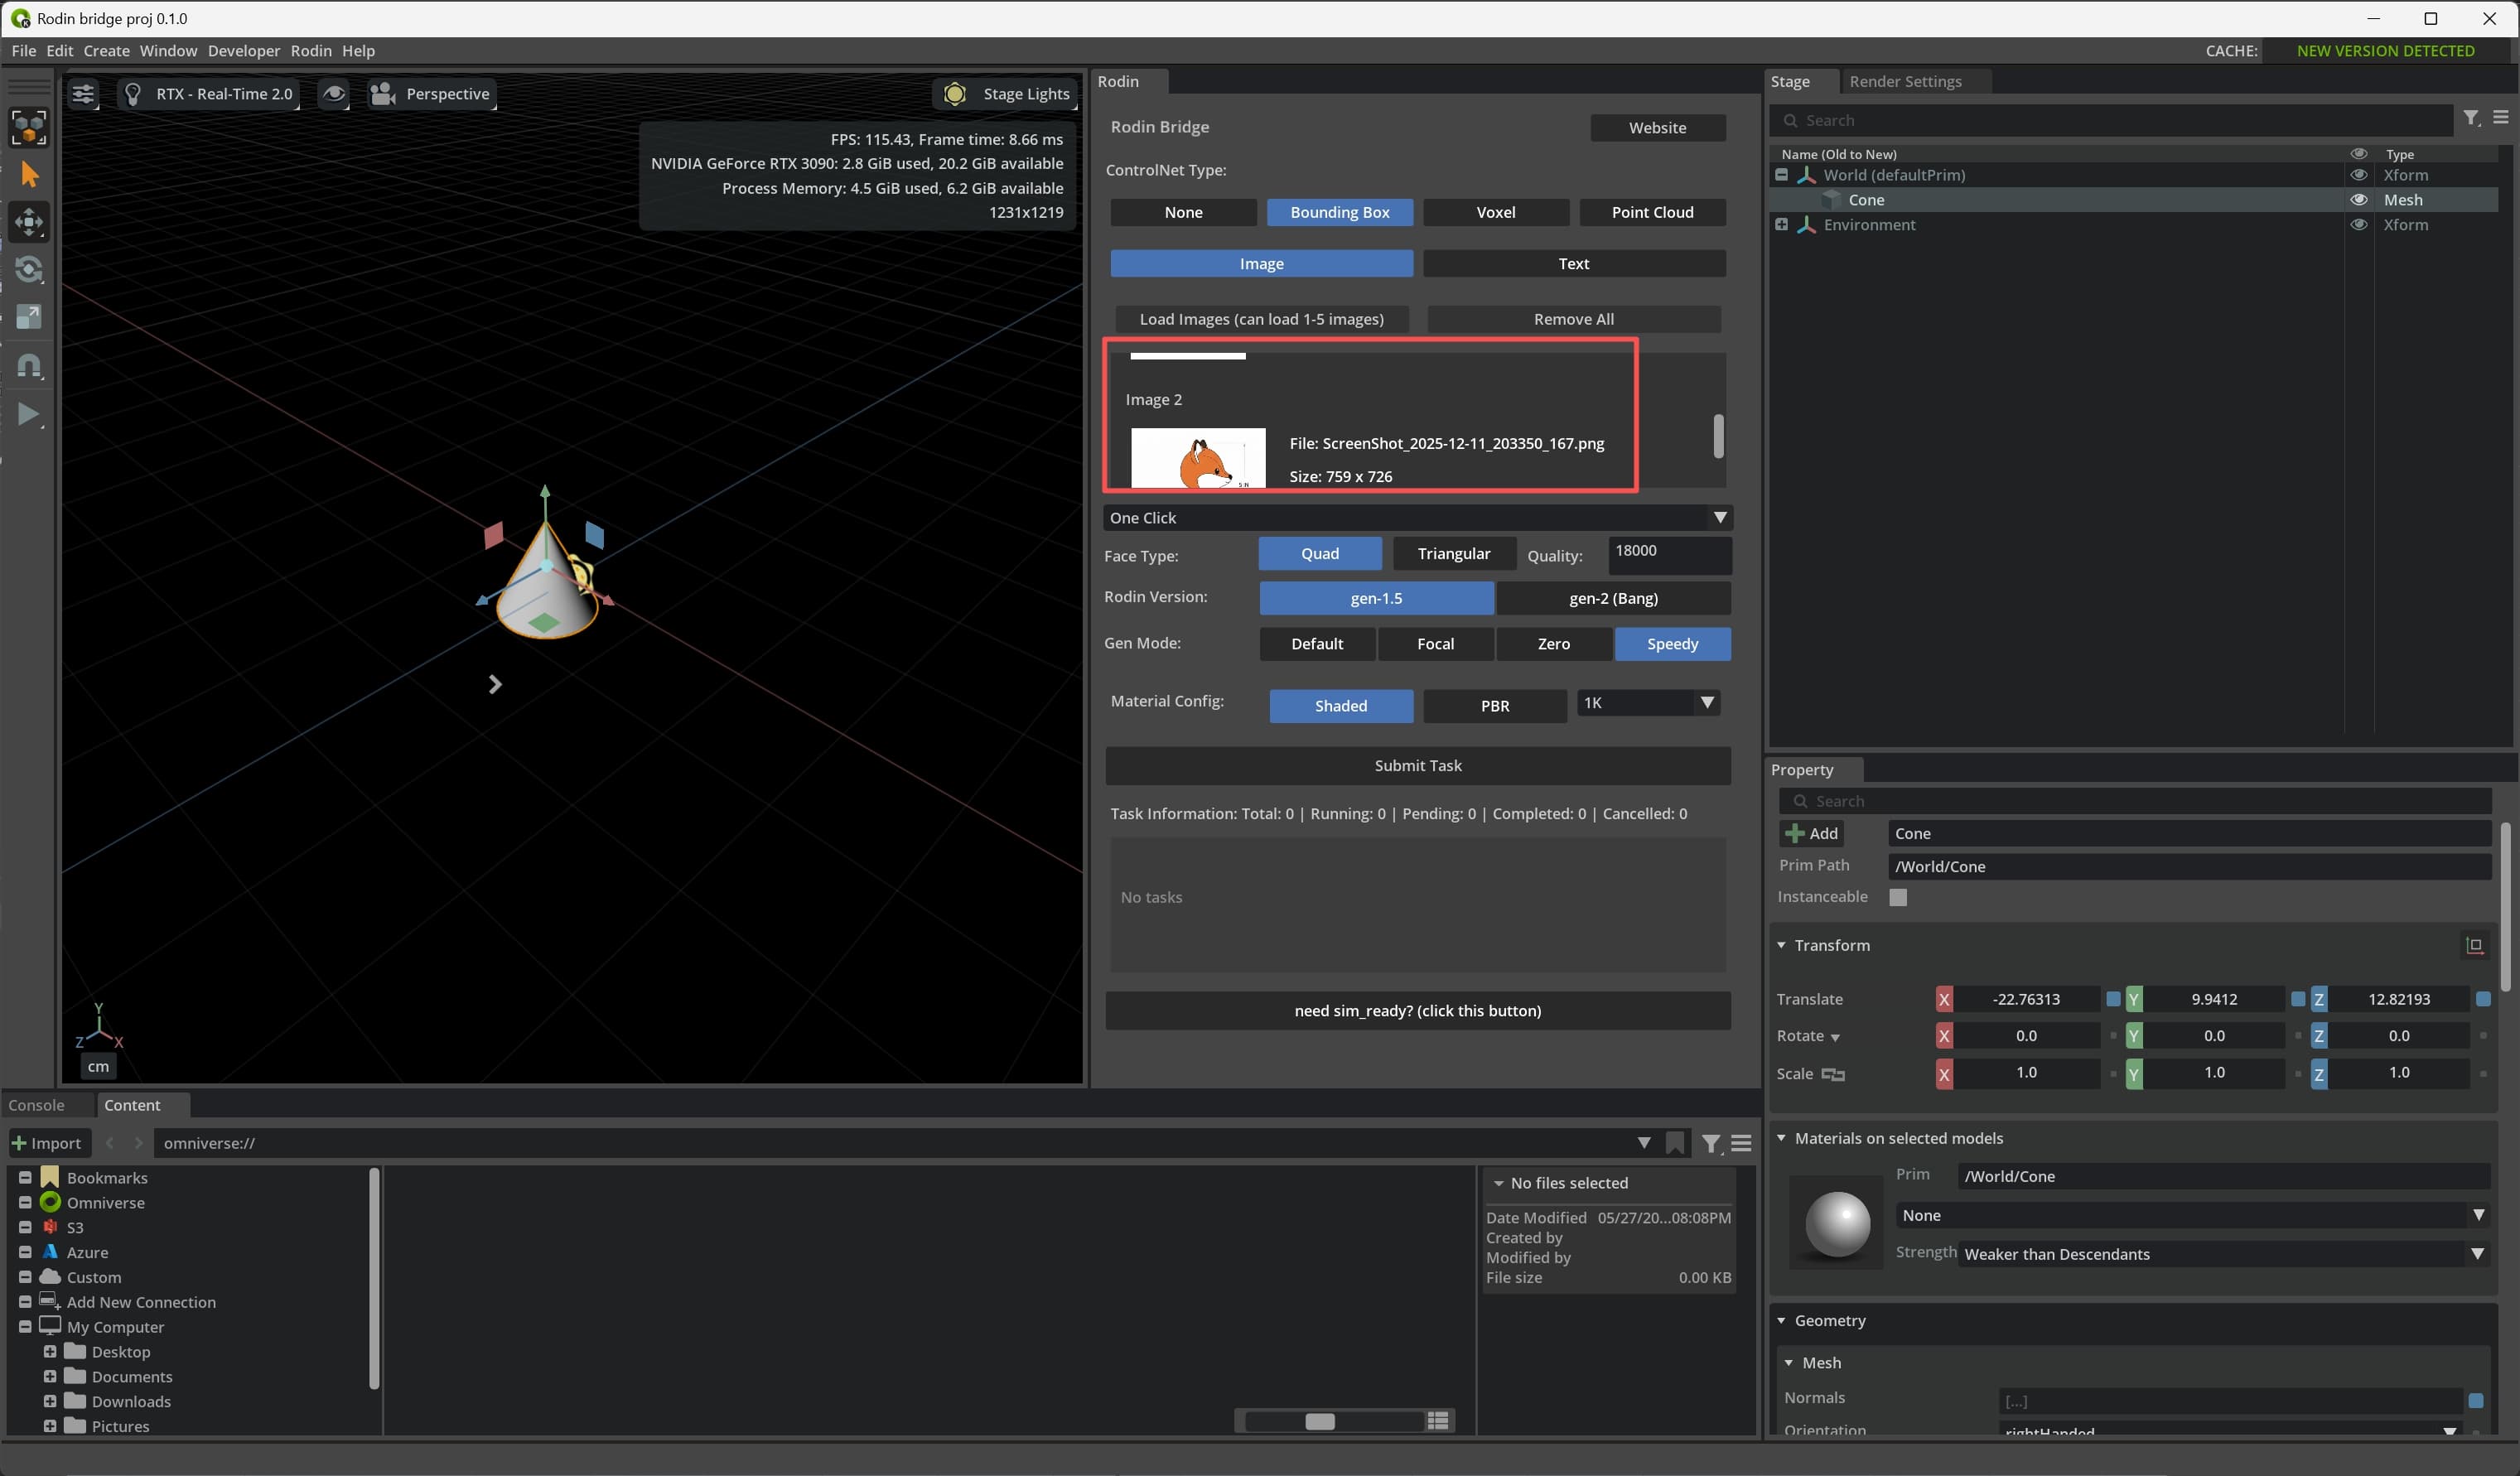Click the Add button in Property panel
This screenshot has width=2520, height=1476.
pyautogui.click(x=1812, y=834)
